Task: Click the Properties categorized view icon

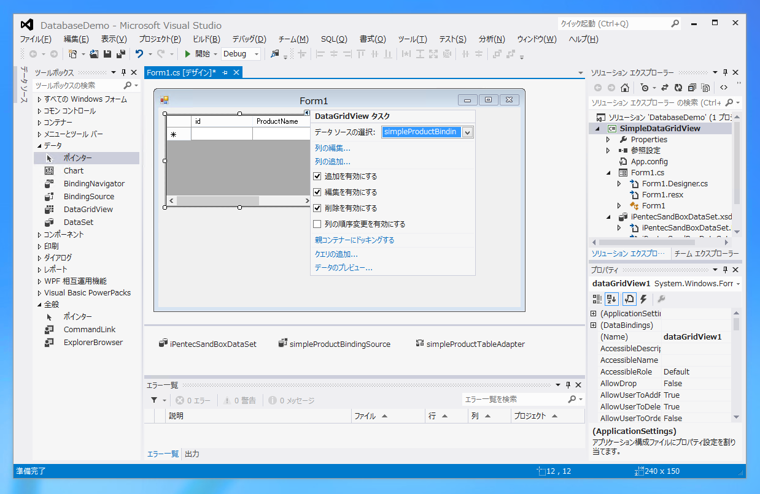Action: [597, 299]
